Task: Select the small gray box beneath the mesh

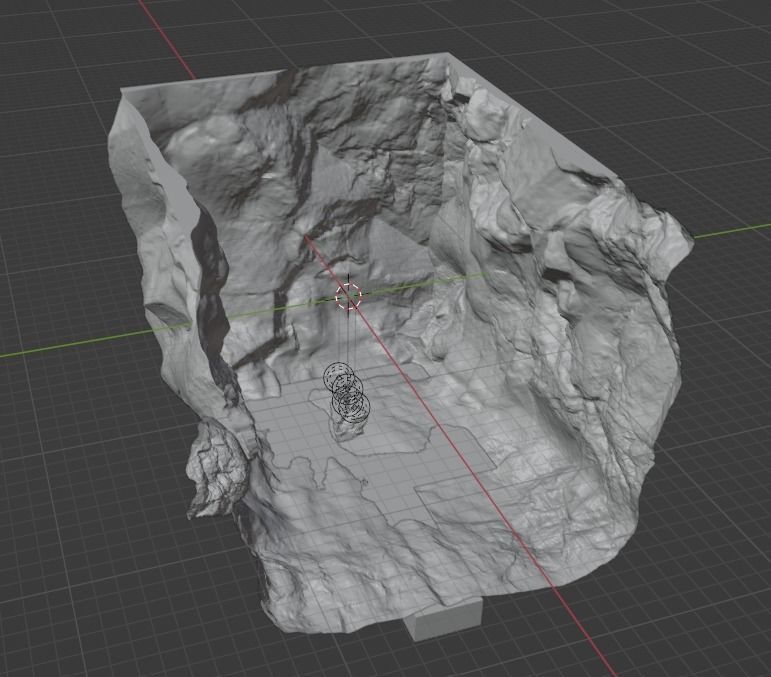Action: click(x=444, y=619)
